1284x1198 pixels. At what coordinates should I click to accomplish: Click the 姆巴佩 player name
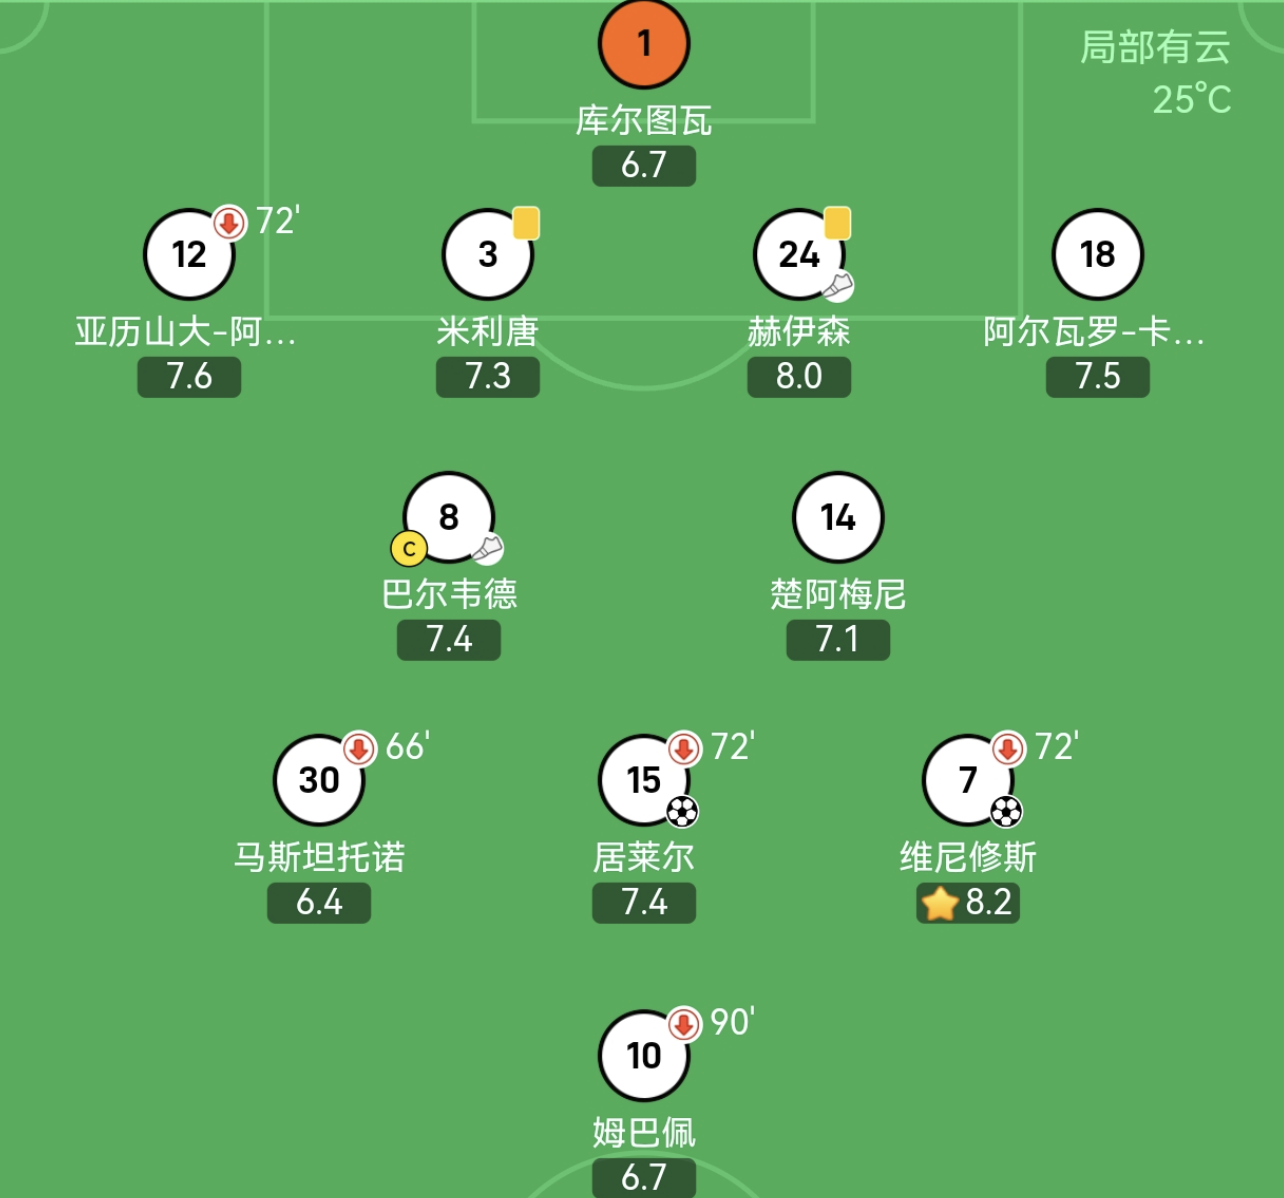pyautogui.click(x=644, y=1132)
